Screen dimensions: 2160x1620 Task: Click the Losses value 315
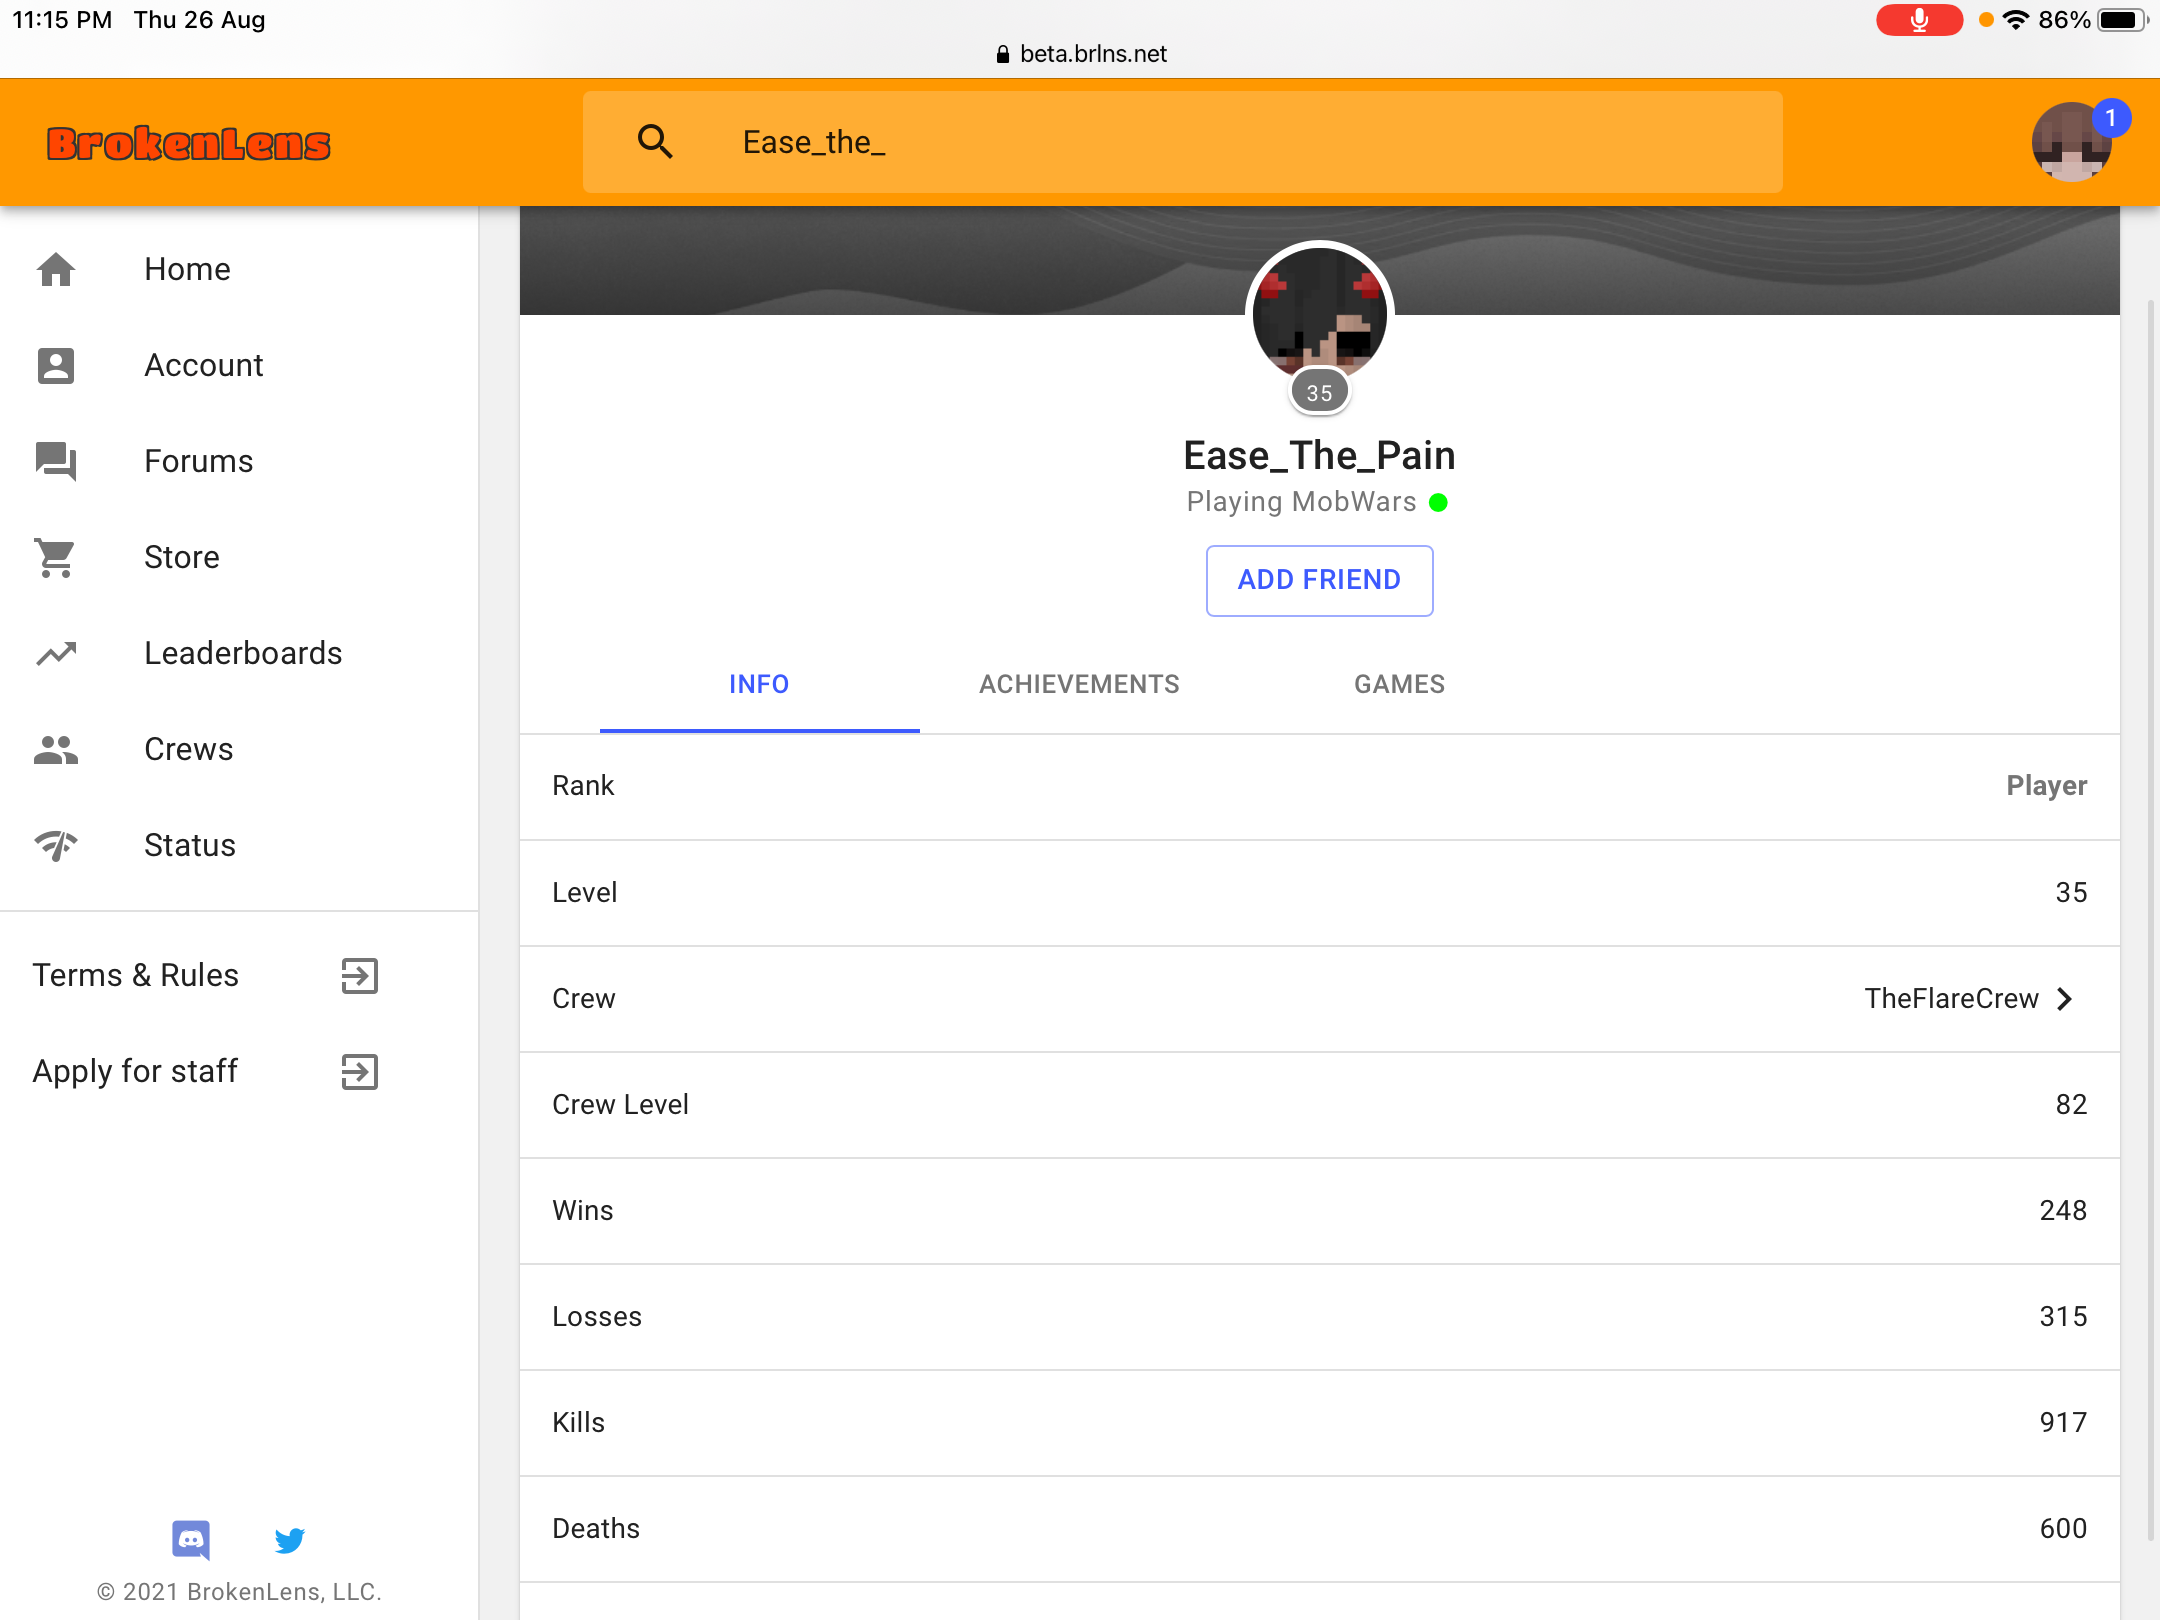coord(2063,1316)
